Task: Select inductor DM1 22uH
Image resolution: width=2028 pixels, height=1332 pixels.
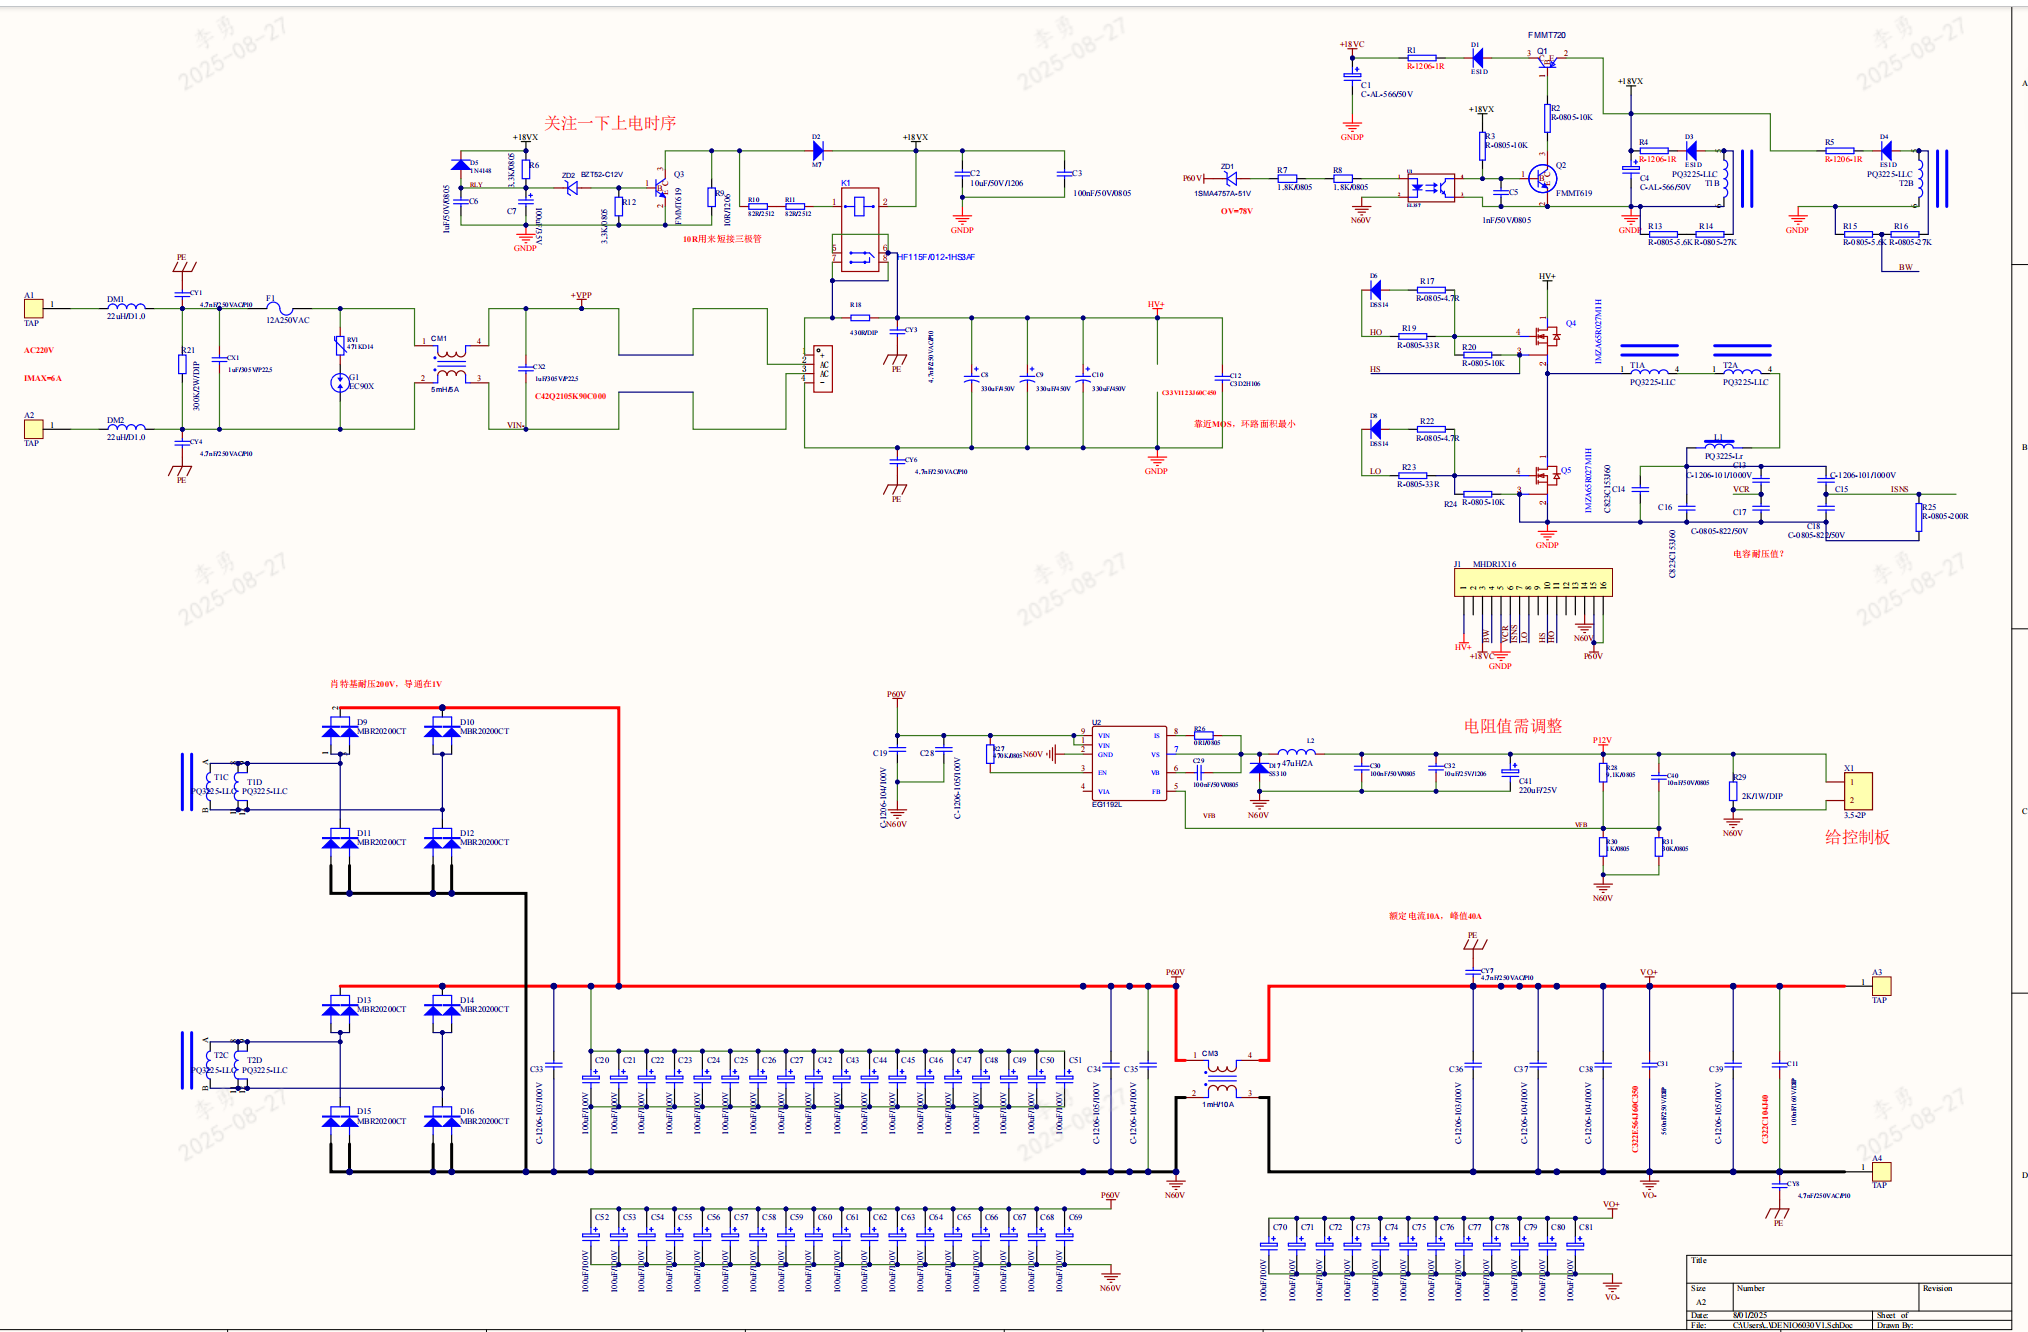Action: 126,306
